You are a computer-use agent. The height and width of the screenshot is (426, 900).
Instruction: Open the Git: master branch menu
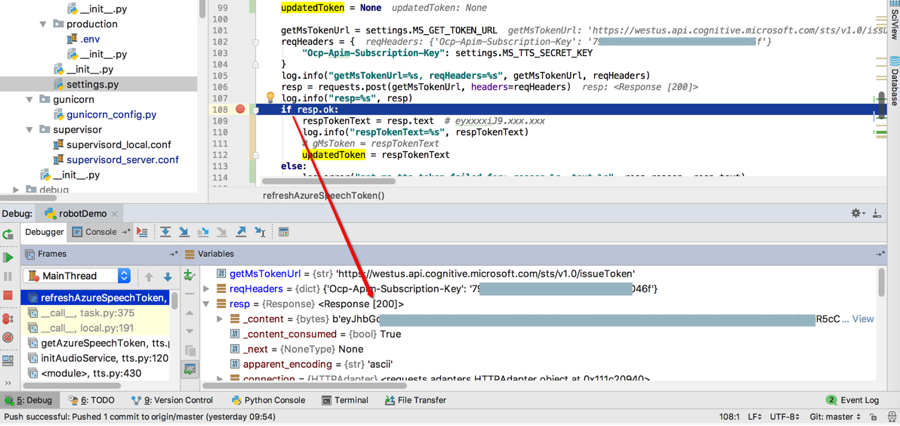click(x=837, y=416)
